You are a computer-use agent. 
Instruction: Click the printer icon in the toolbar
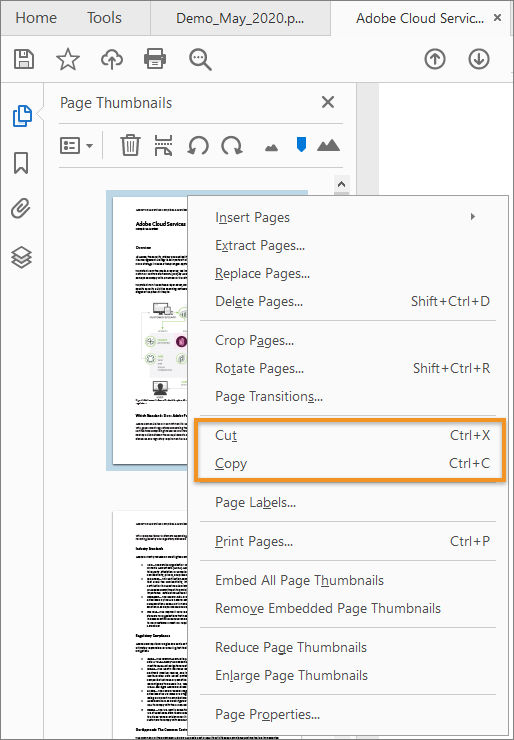point(155,59)
